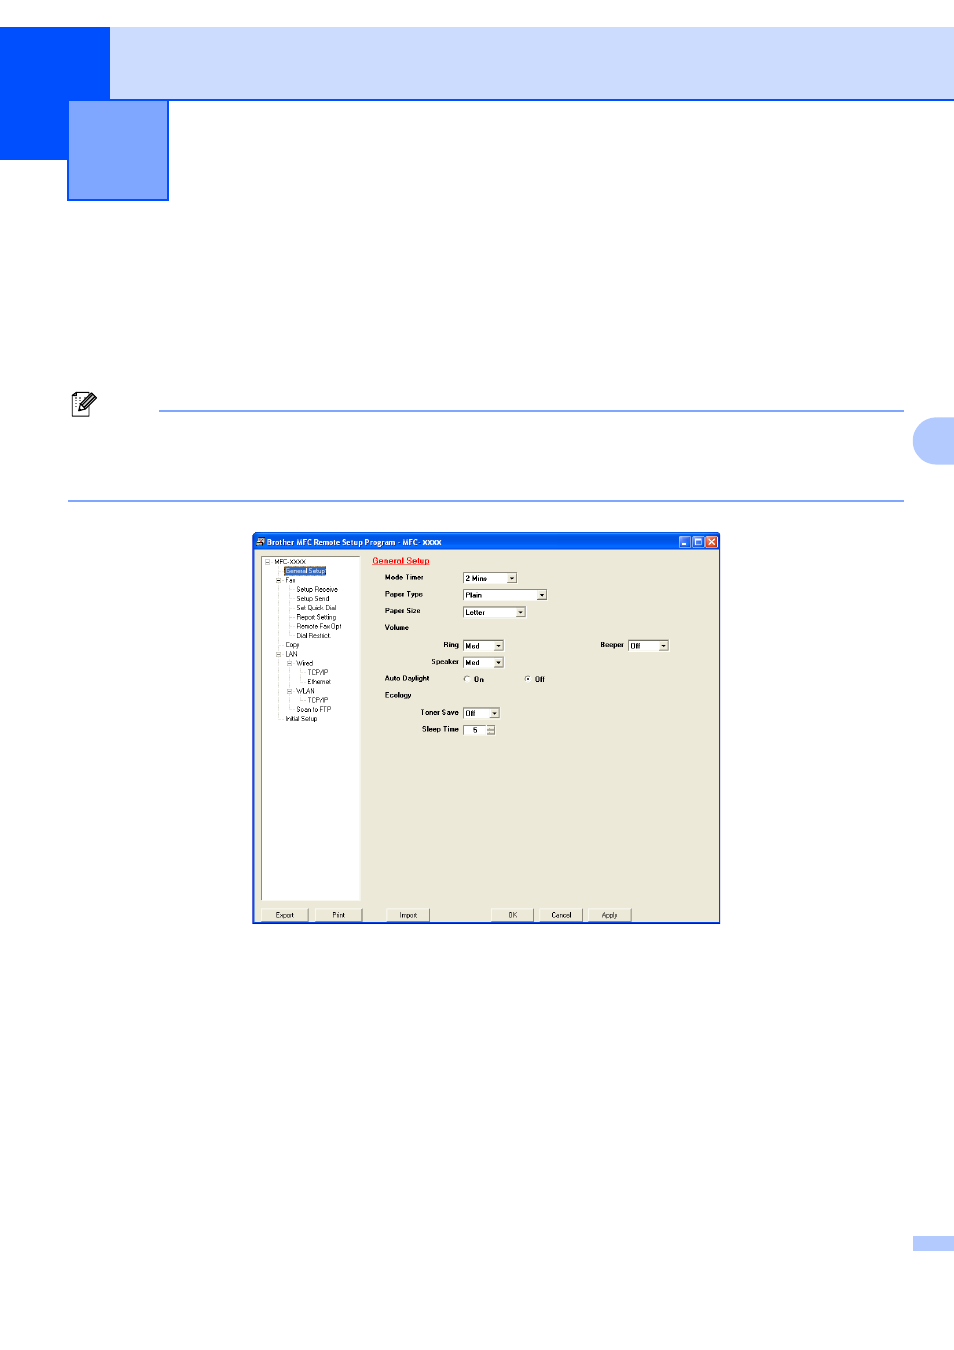
Task: Select Report Setting in the tree
Action: click(316, 618)
